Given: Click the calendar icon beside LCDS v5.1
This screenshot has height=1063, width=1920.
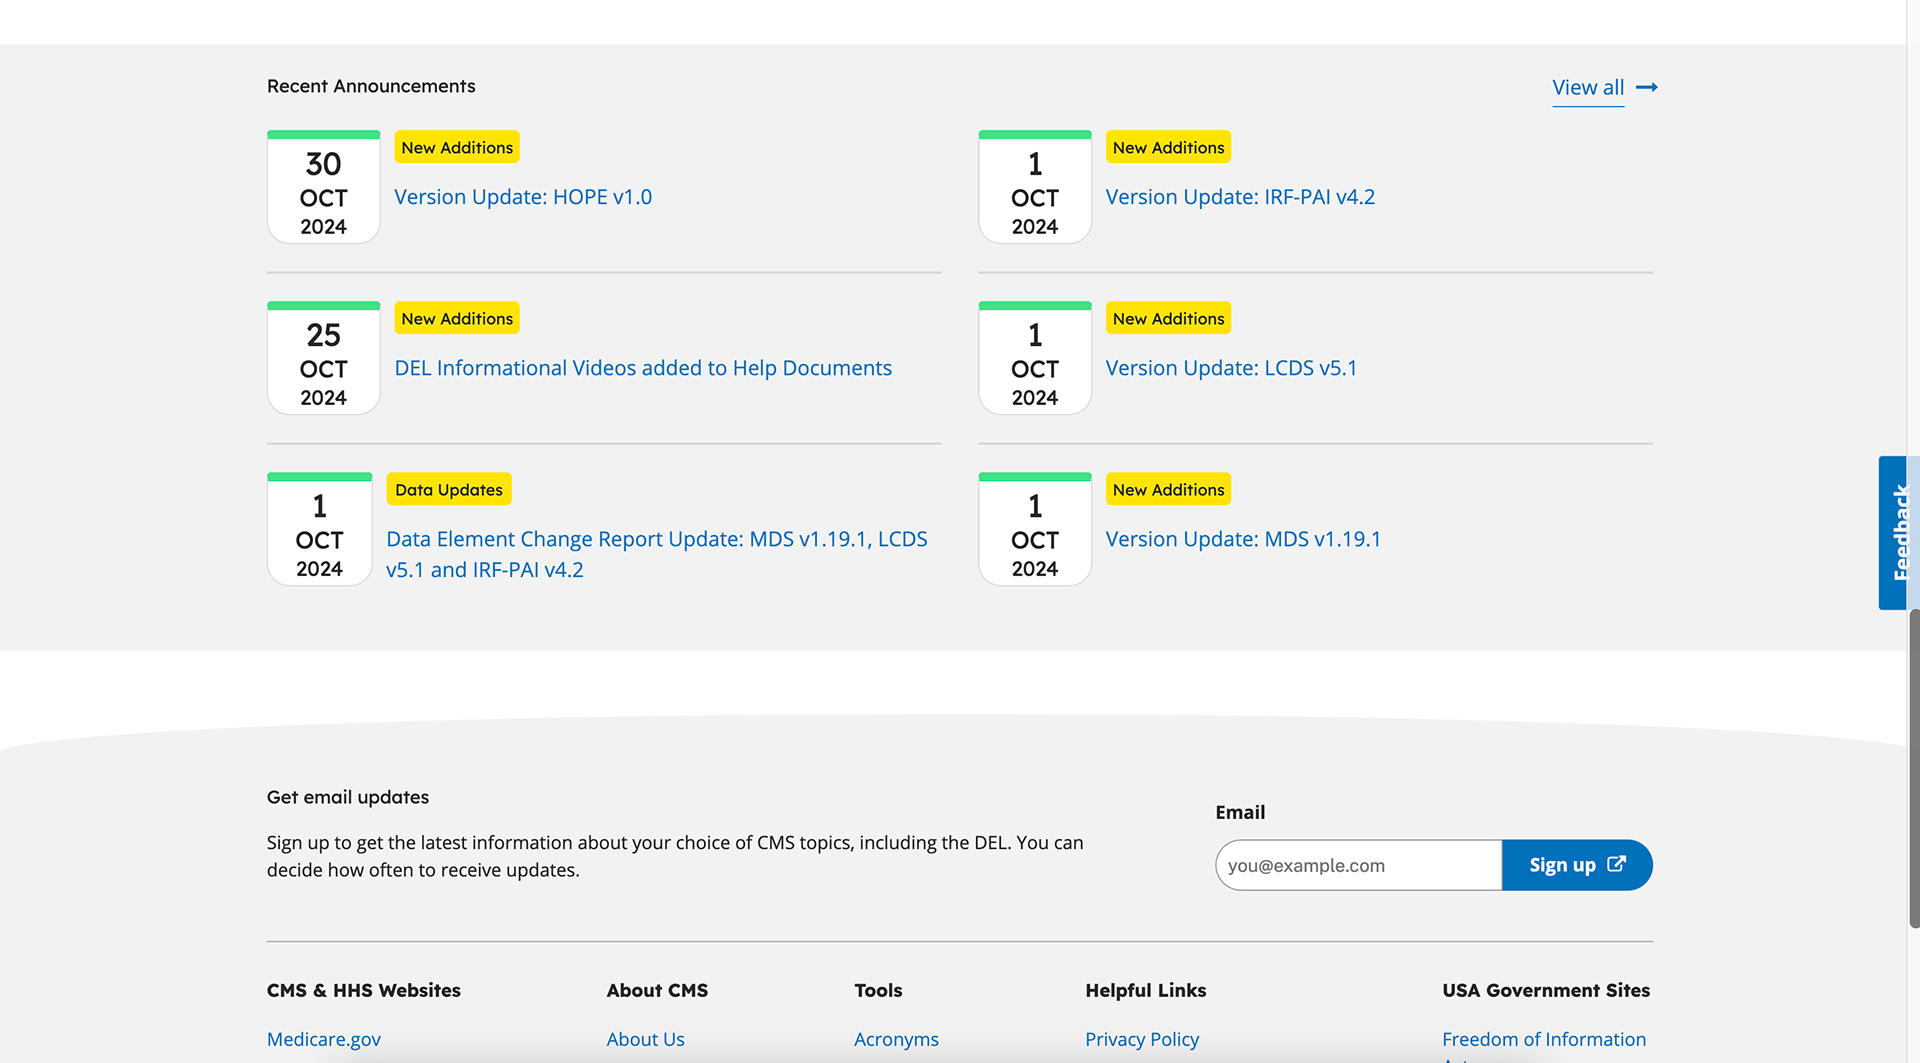Looking at the screenshot, I should [1034, 359].
